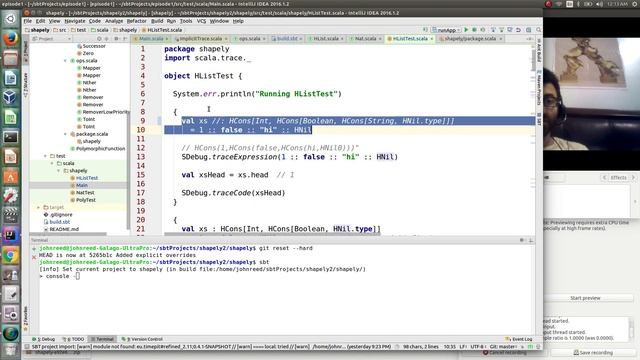640x360 pixels.
Task: Select Zero in the project tree
Action: click(88, 53)
